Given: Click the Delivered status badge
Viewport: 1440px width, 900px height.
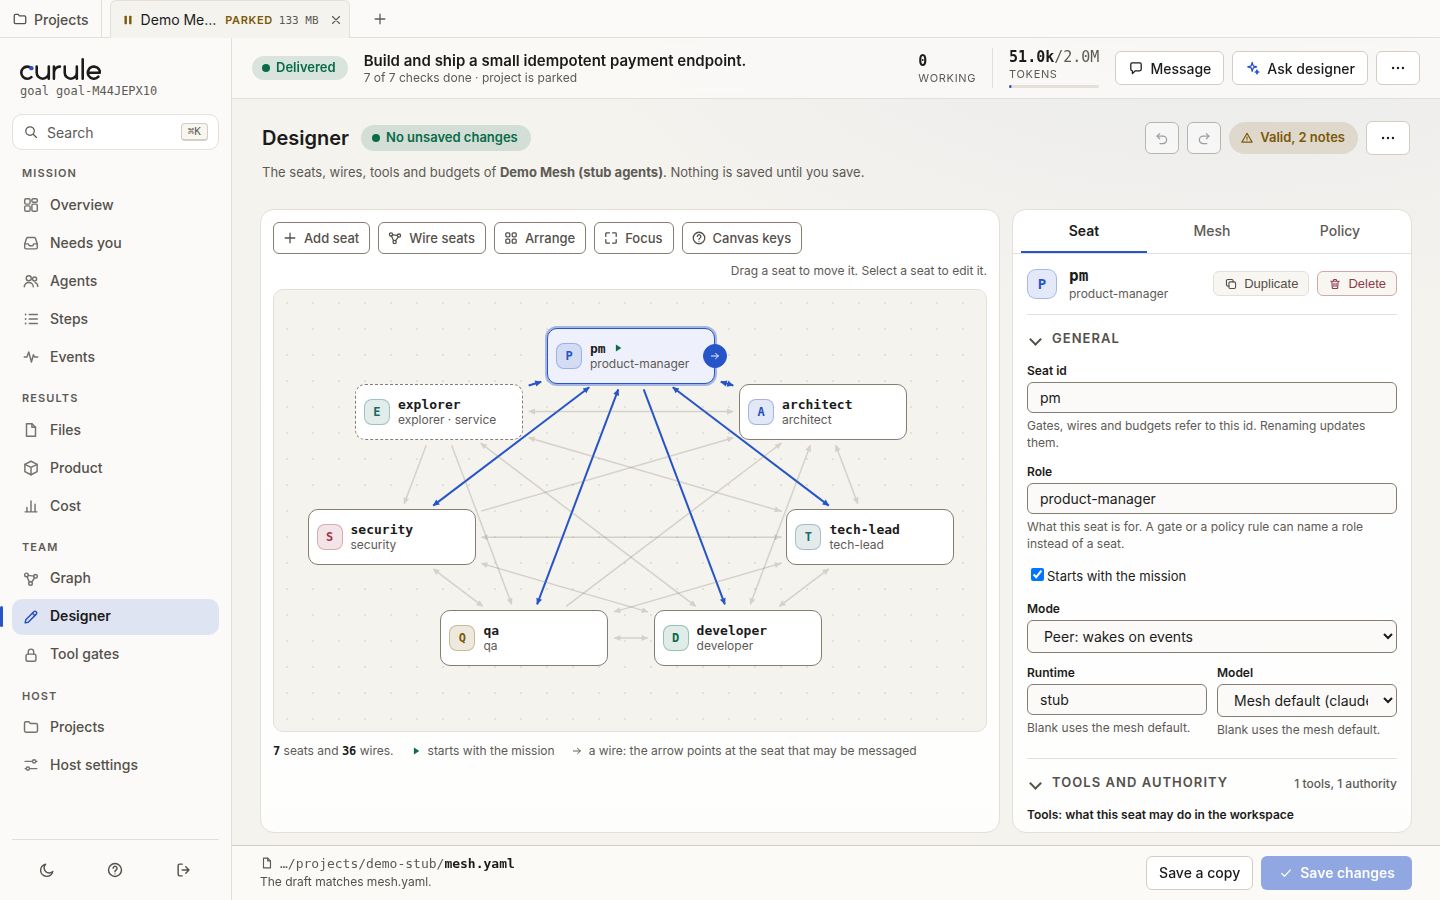Looking at the screenshot, I should point(300,67).
